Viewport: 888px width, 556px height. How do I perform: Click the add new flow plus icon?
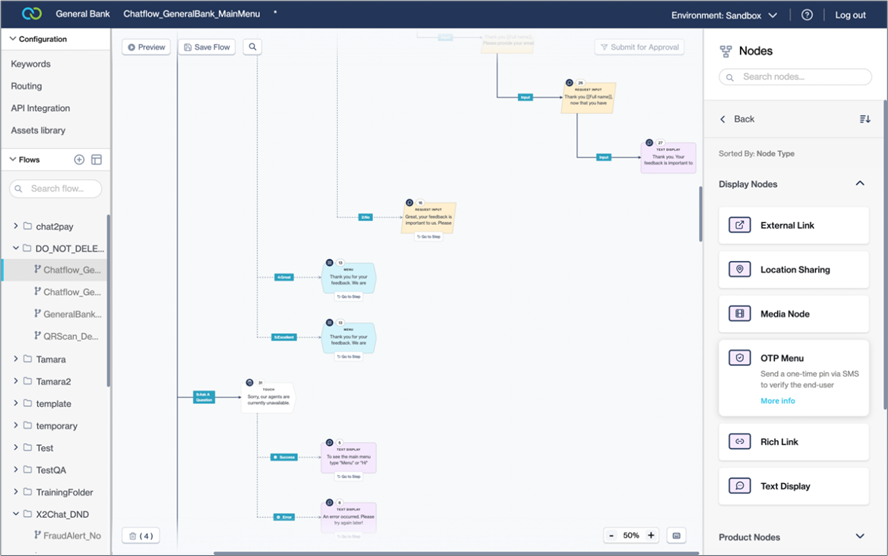[80, 160]
